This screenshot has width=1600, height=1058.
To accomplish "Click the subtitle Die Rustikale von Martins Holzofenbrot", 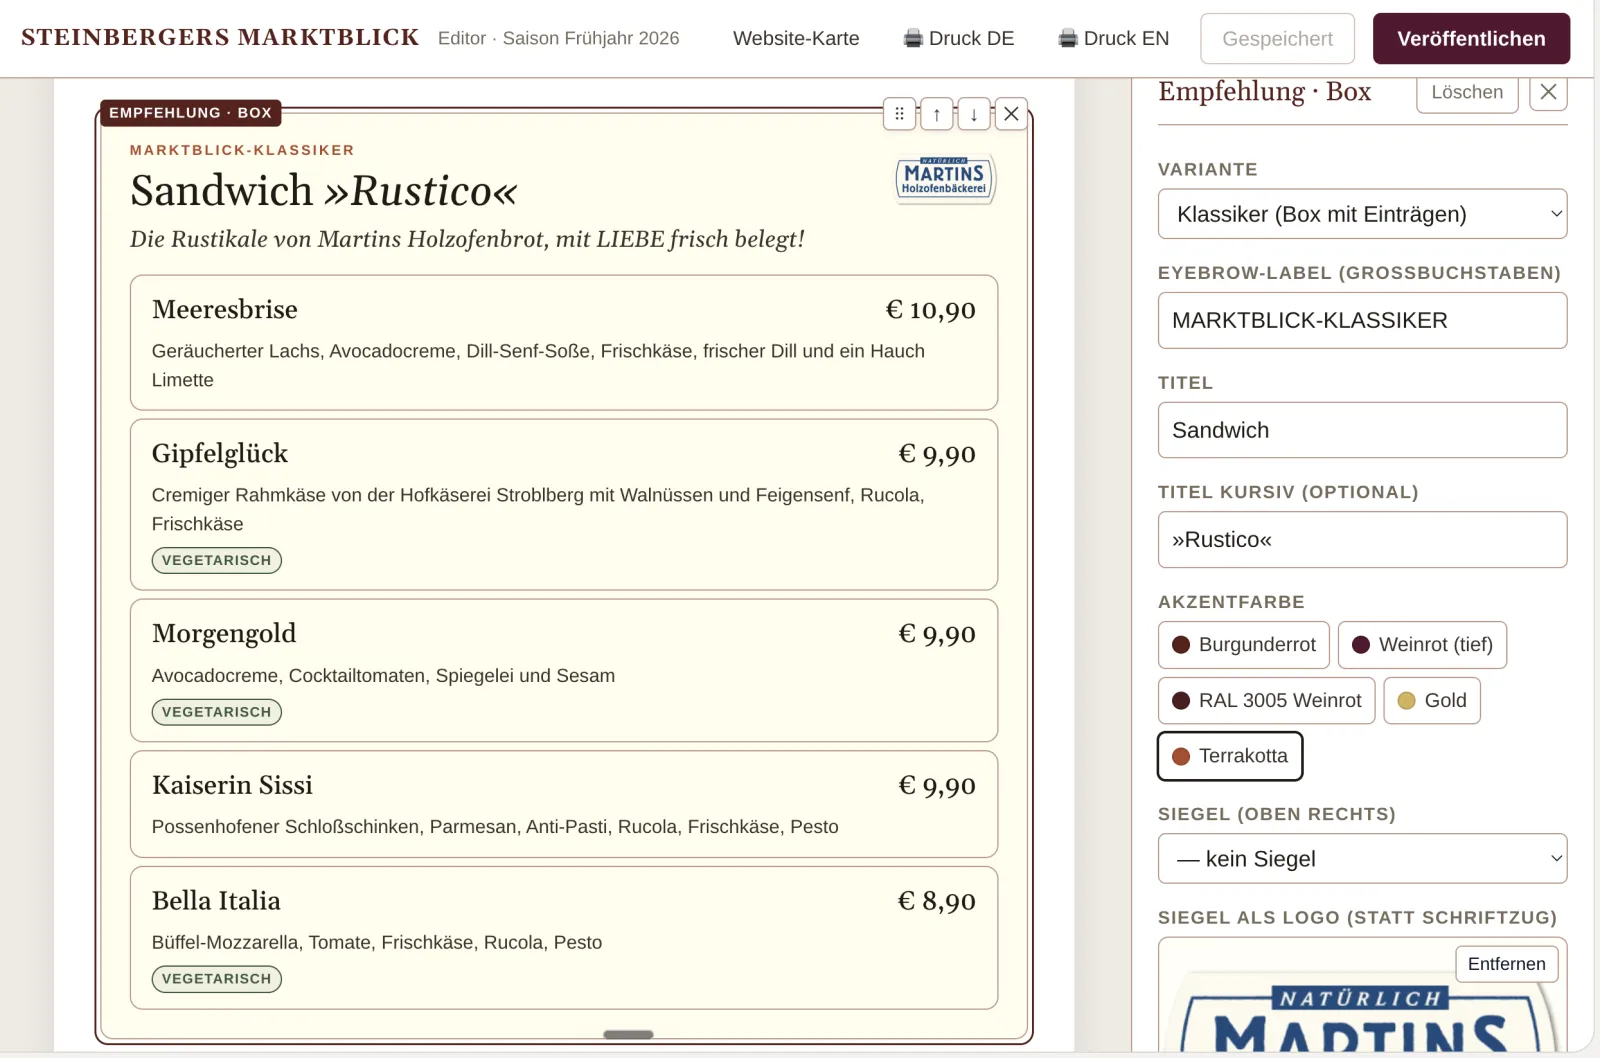I will coord(467,239).
